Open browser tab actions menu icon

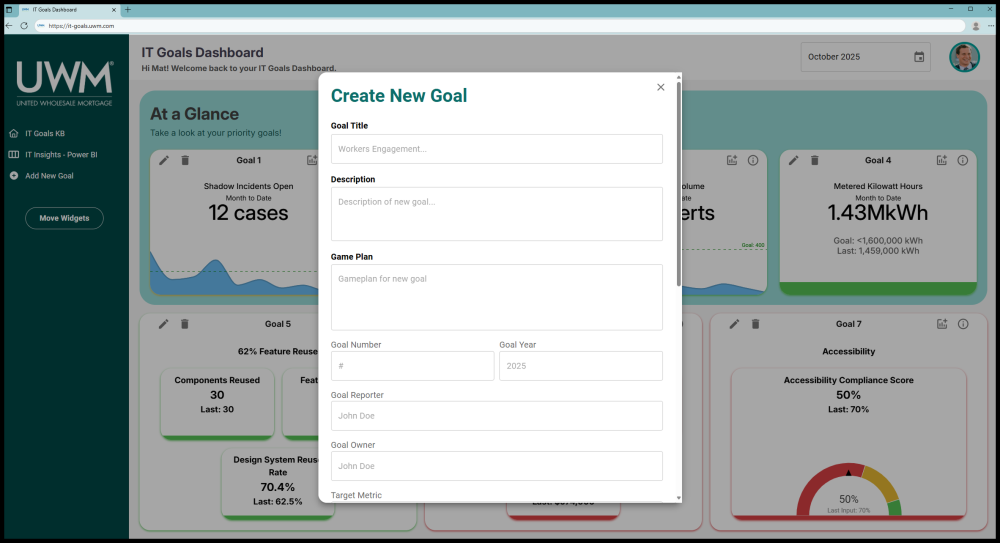pyautogui.click(x=9, y=10)
